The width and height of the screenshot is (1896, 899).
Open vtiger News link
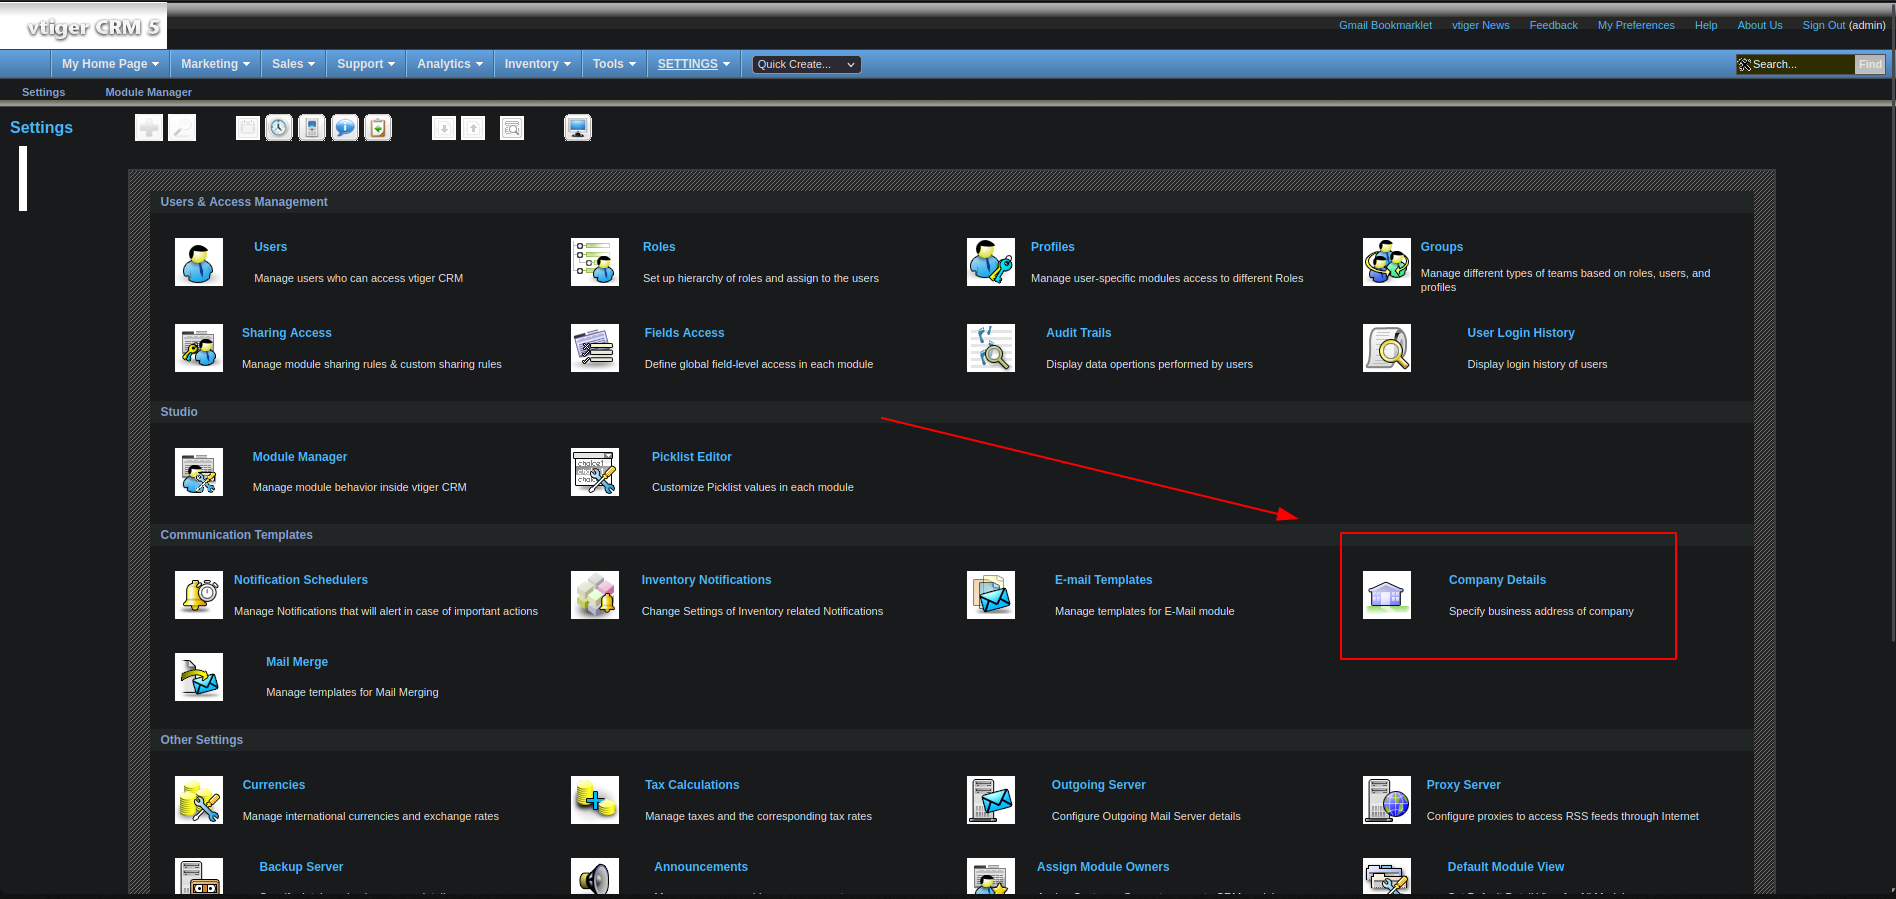tap(1480, 25)
